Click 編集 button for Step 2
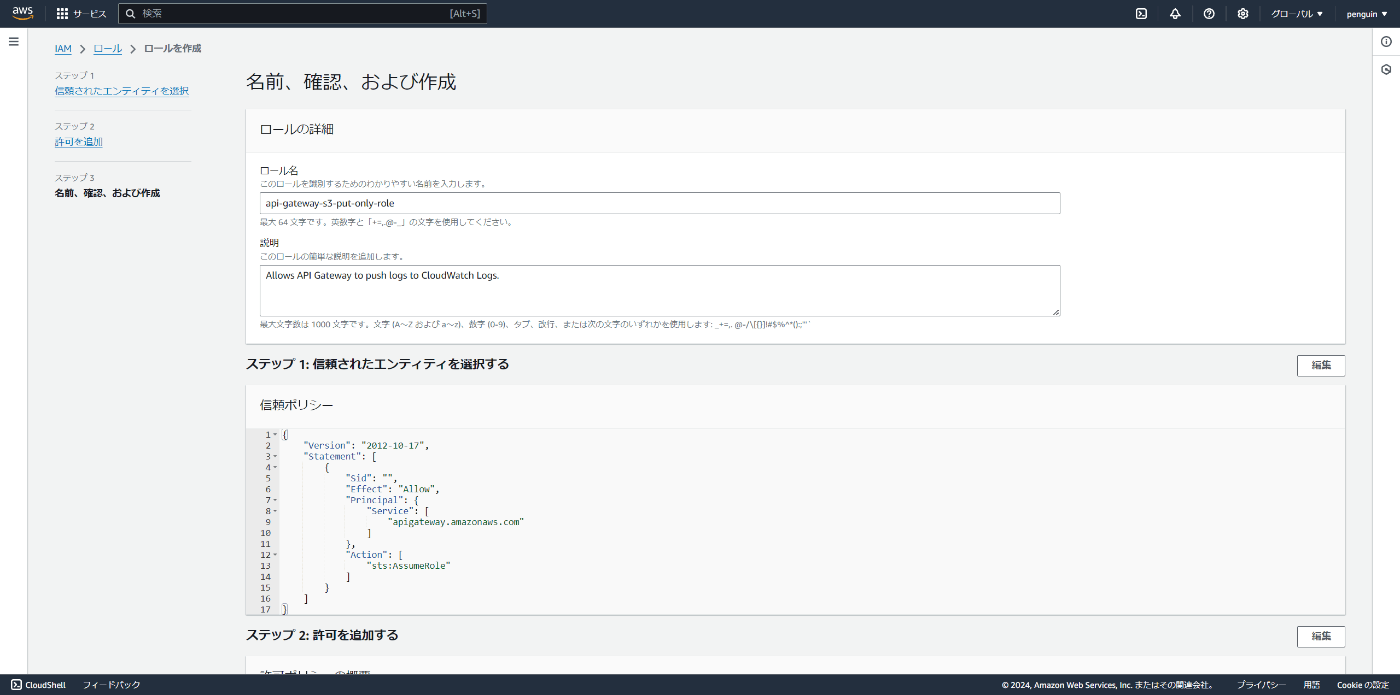 click(x=1321, y=636)
